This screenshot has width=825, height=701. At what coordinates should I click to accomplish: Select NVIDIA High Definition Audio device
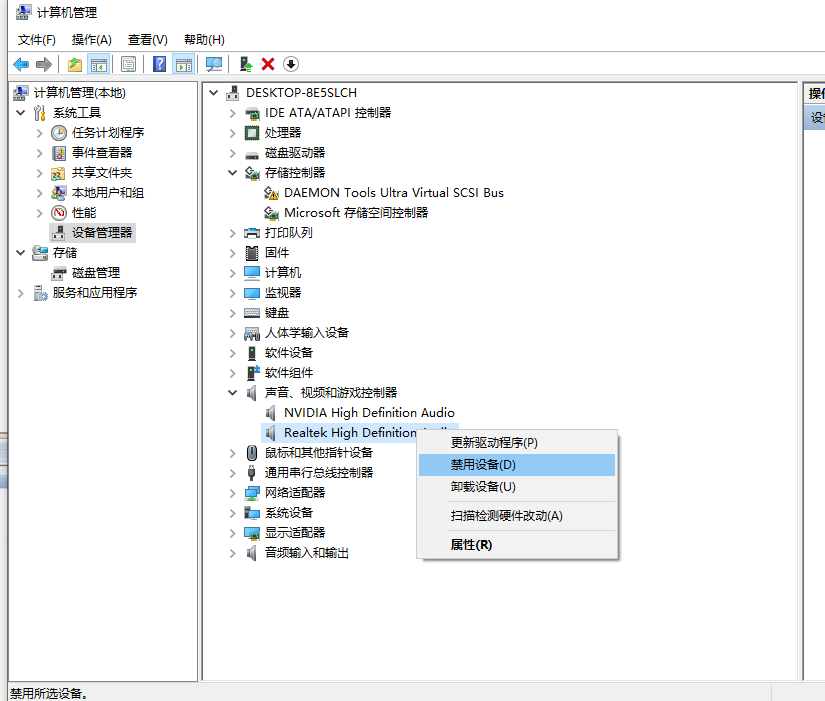click(x=369, y=413)
